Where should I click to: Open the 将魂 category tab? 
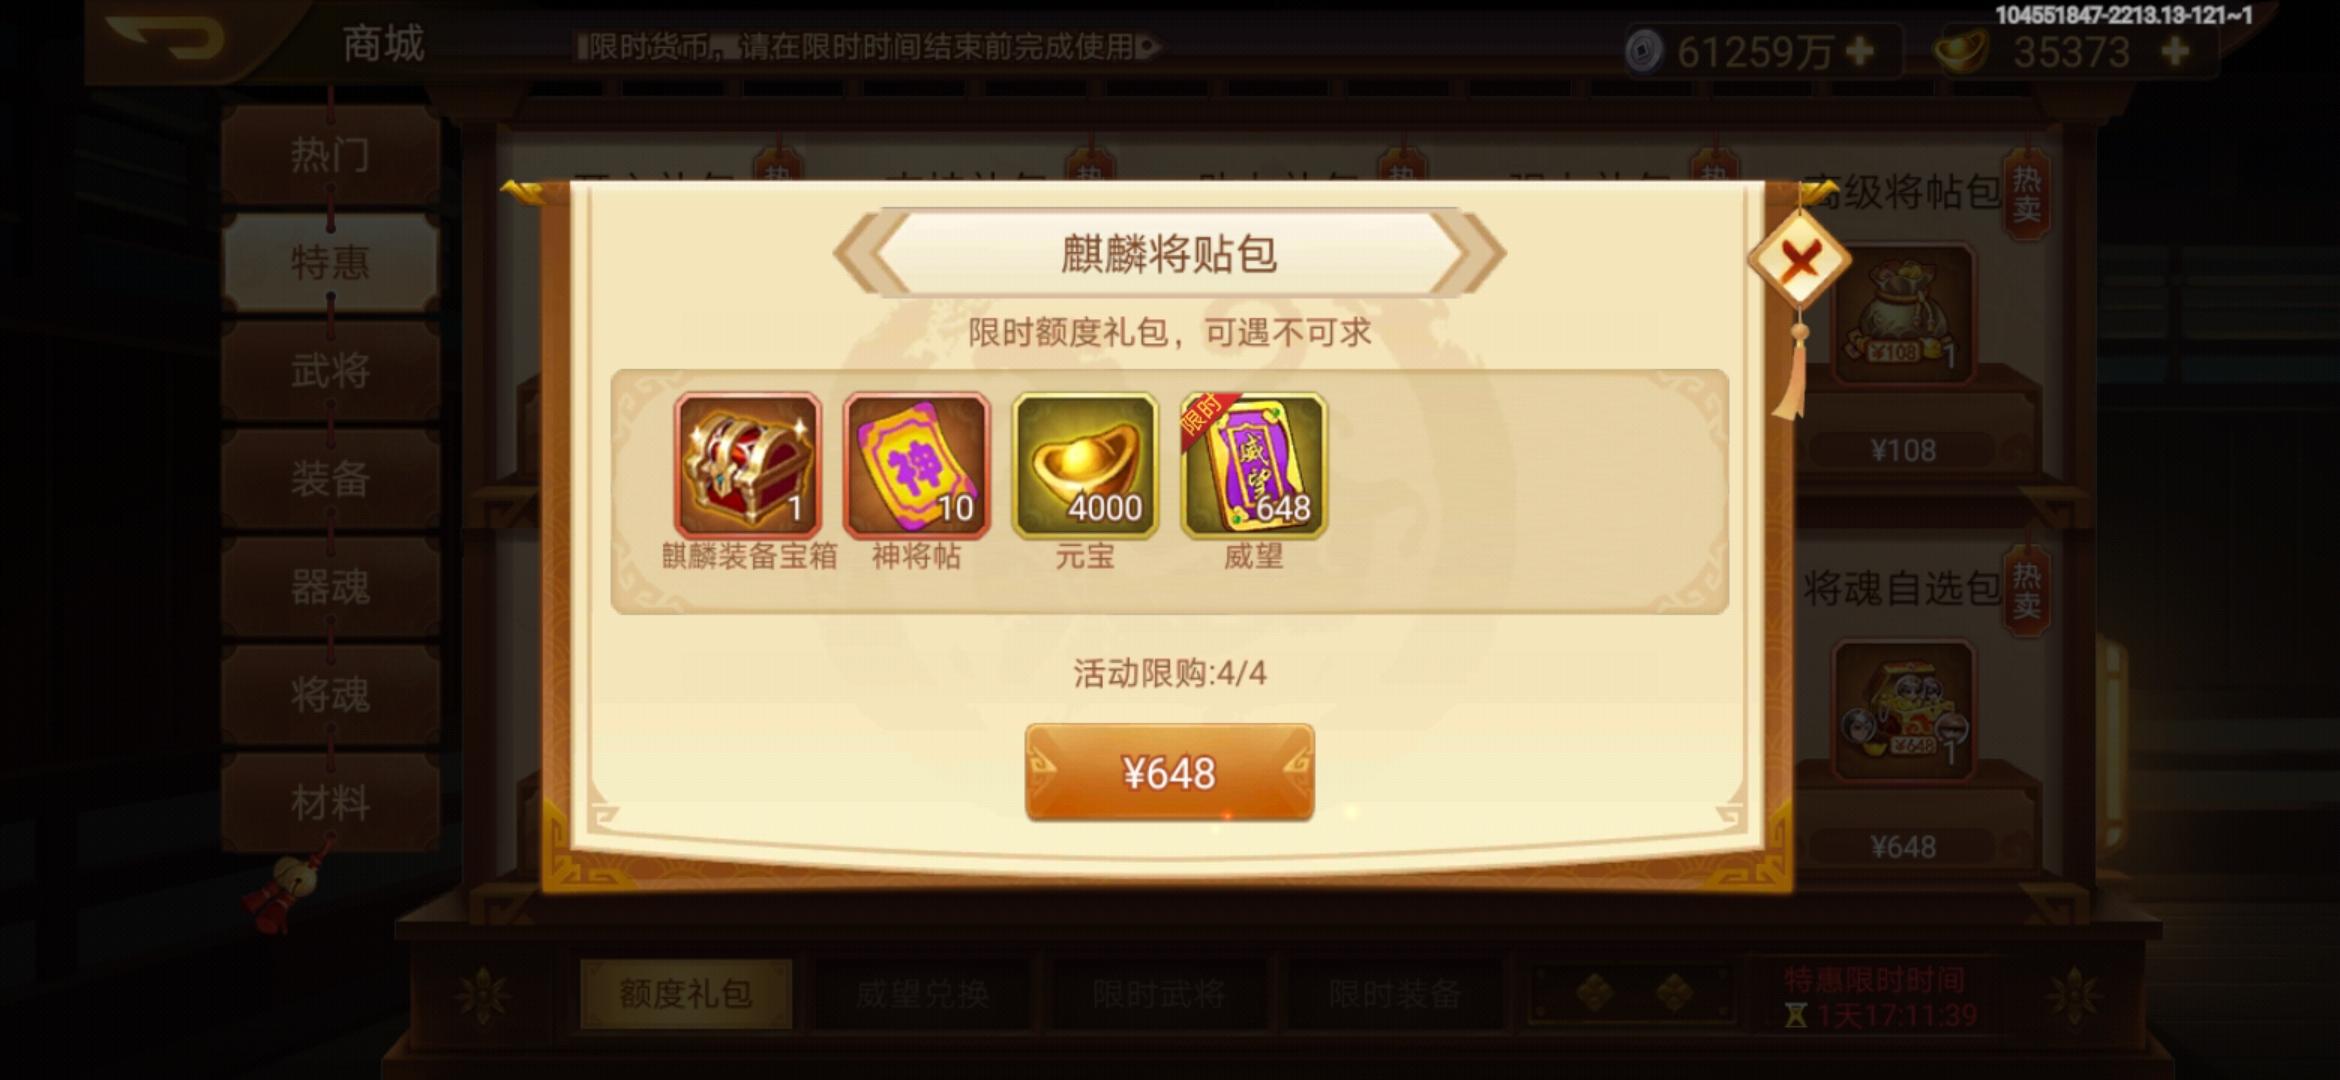click(x=330, y=695)
